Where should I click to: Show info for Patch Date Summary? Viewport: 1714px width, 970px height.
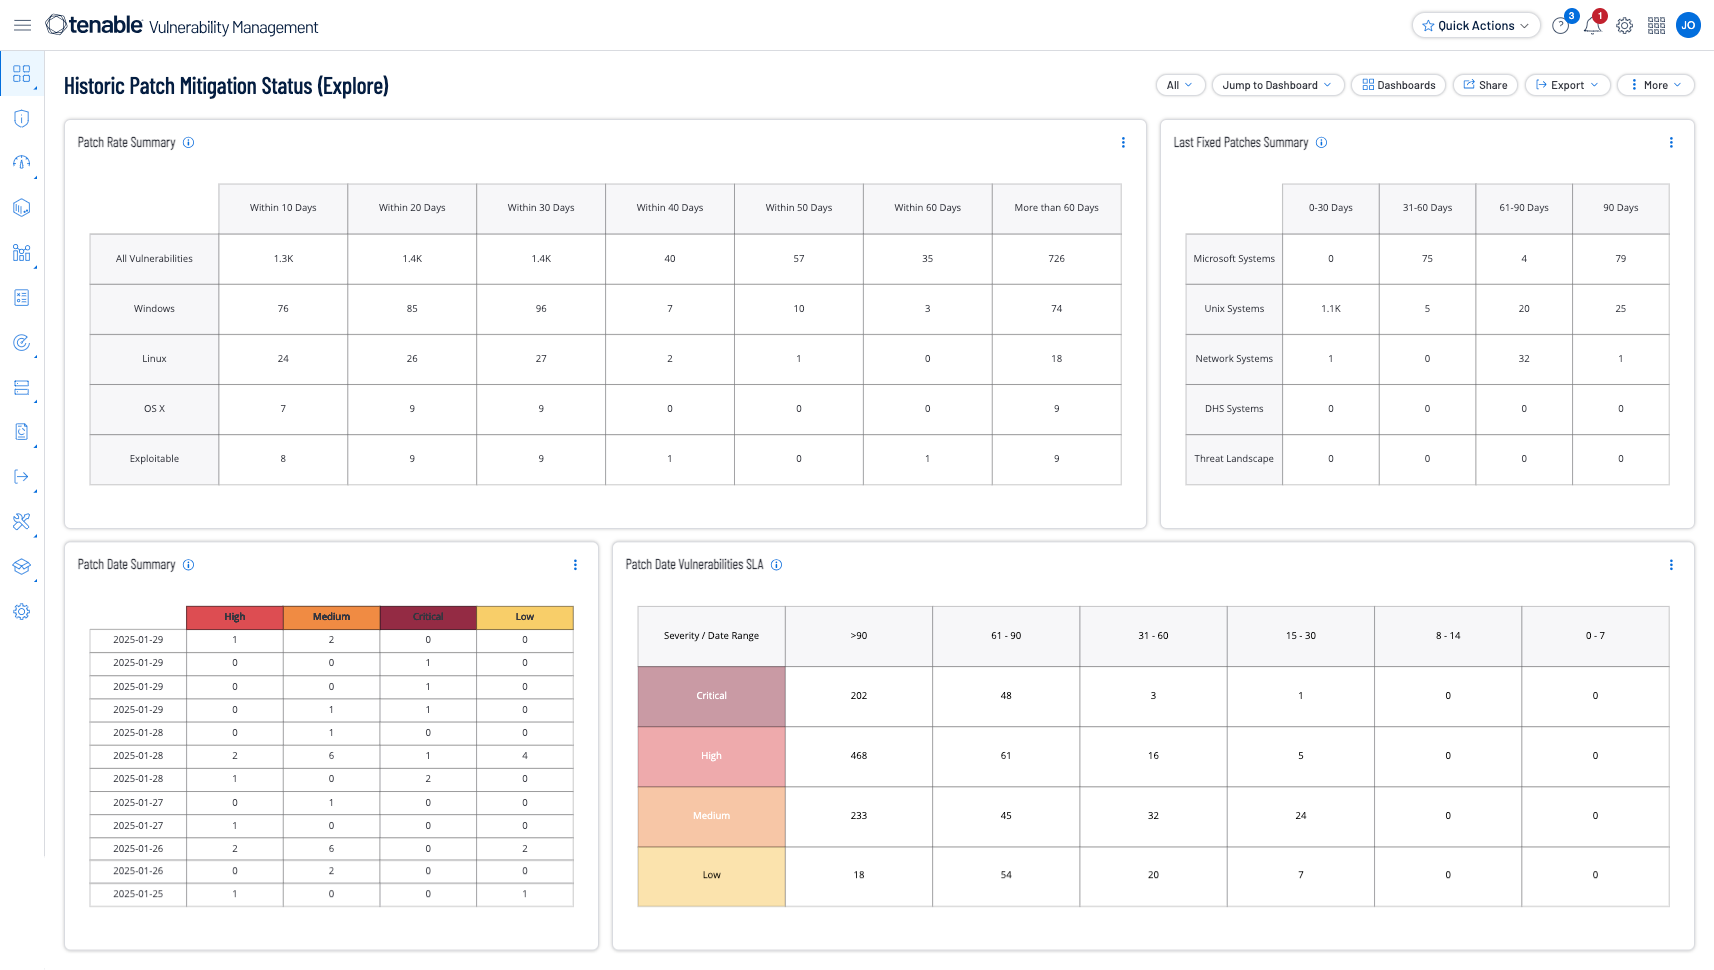pyautogui.click(x=188, y=565)
